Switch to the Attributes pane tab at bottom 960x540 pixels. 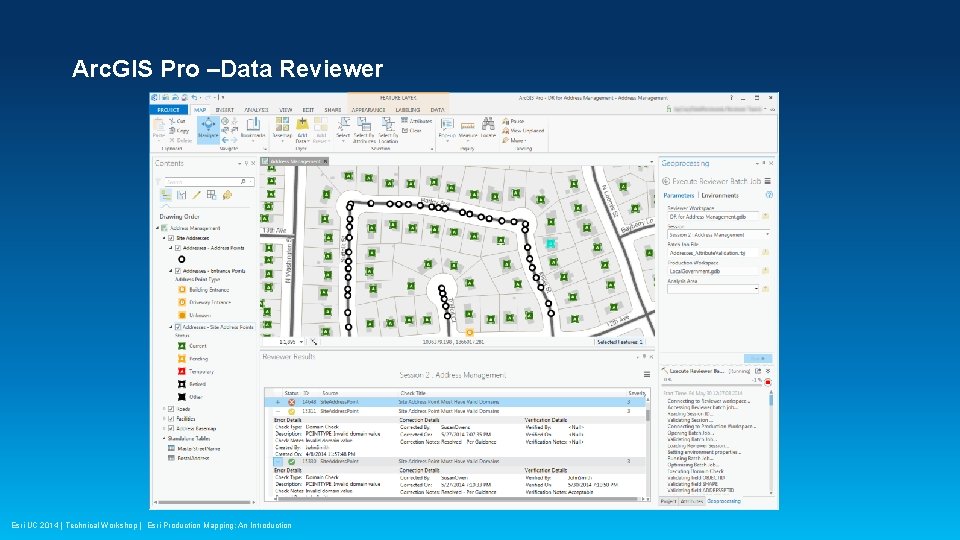point(692,501)
